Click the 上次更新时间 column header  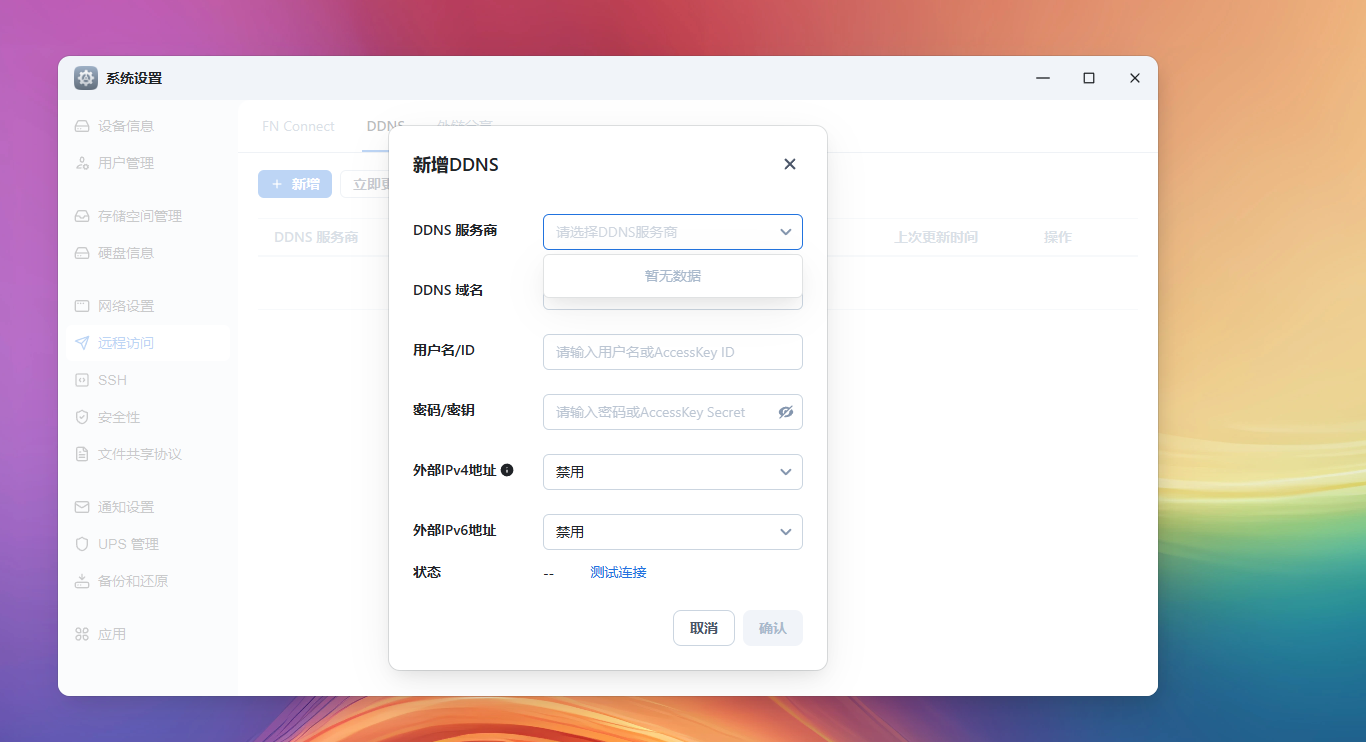pos(936,237)
